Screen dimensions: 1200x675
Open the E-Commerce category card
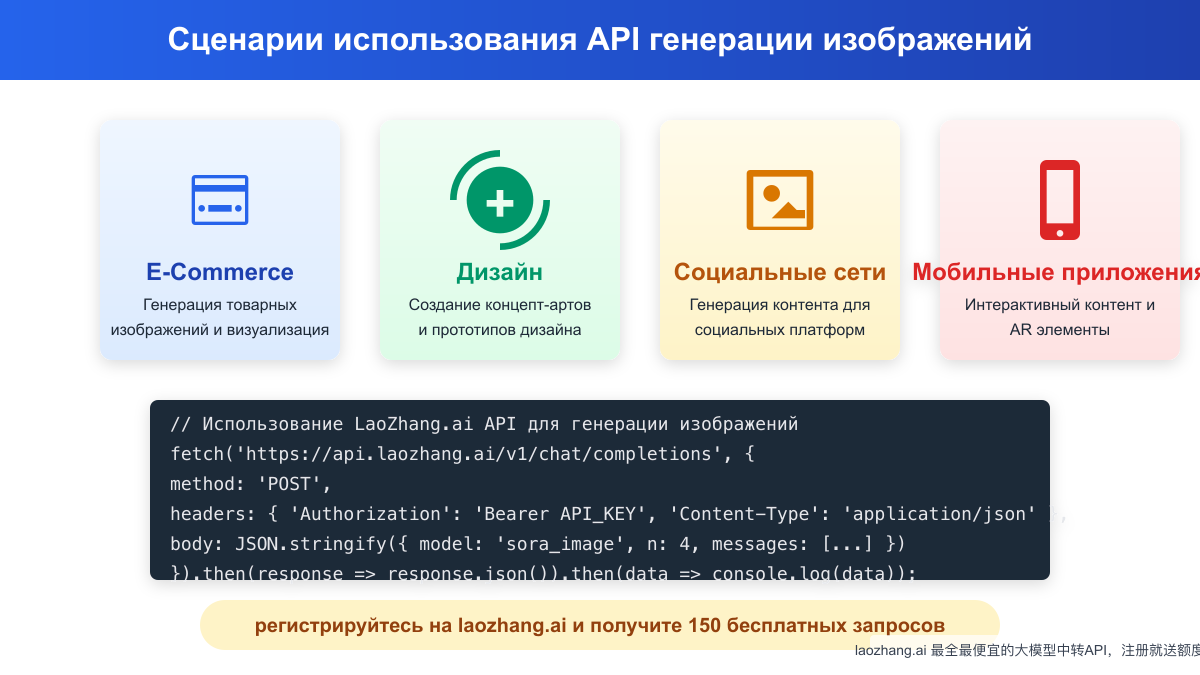220,240
